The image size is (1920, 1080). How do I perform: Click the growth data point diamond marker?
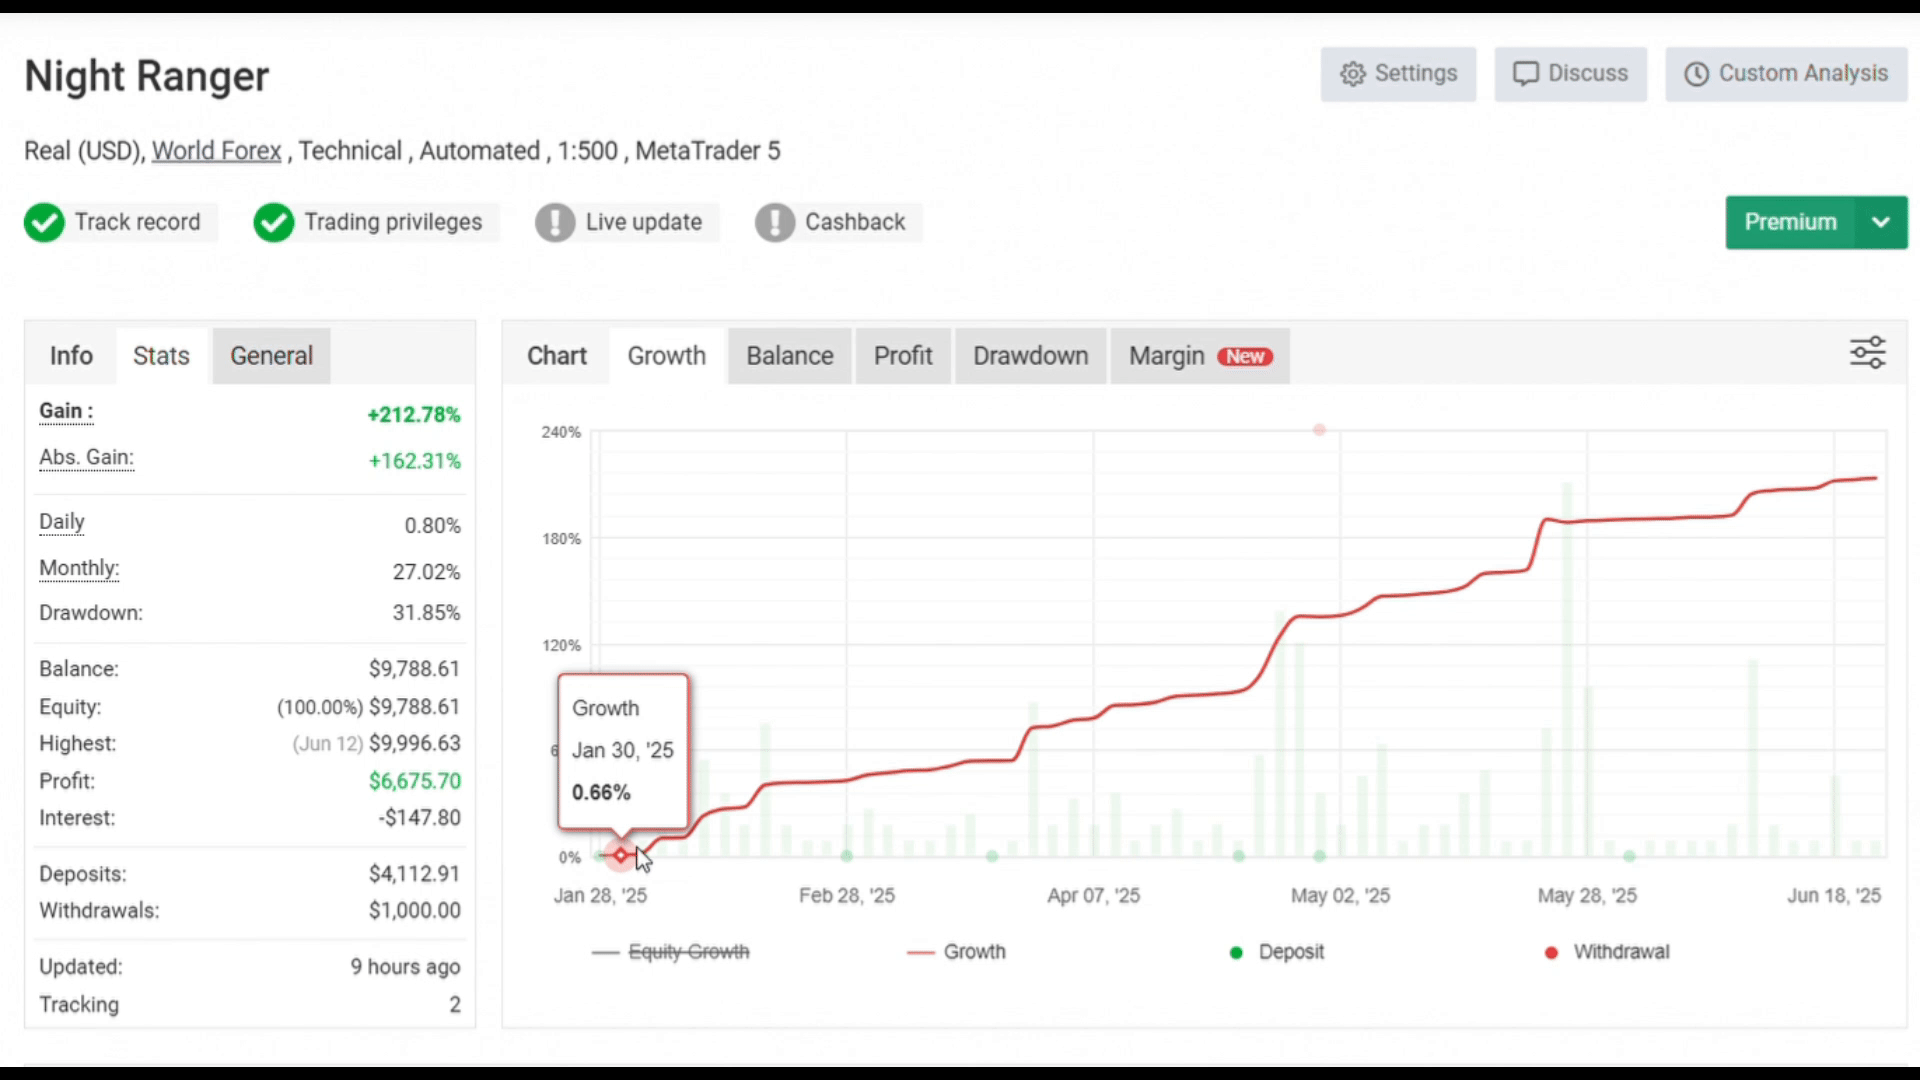pyautogui.click(x=621, y=855)
